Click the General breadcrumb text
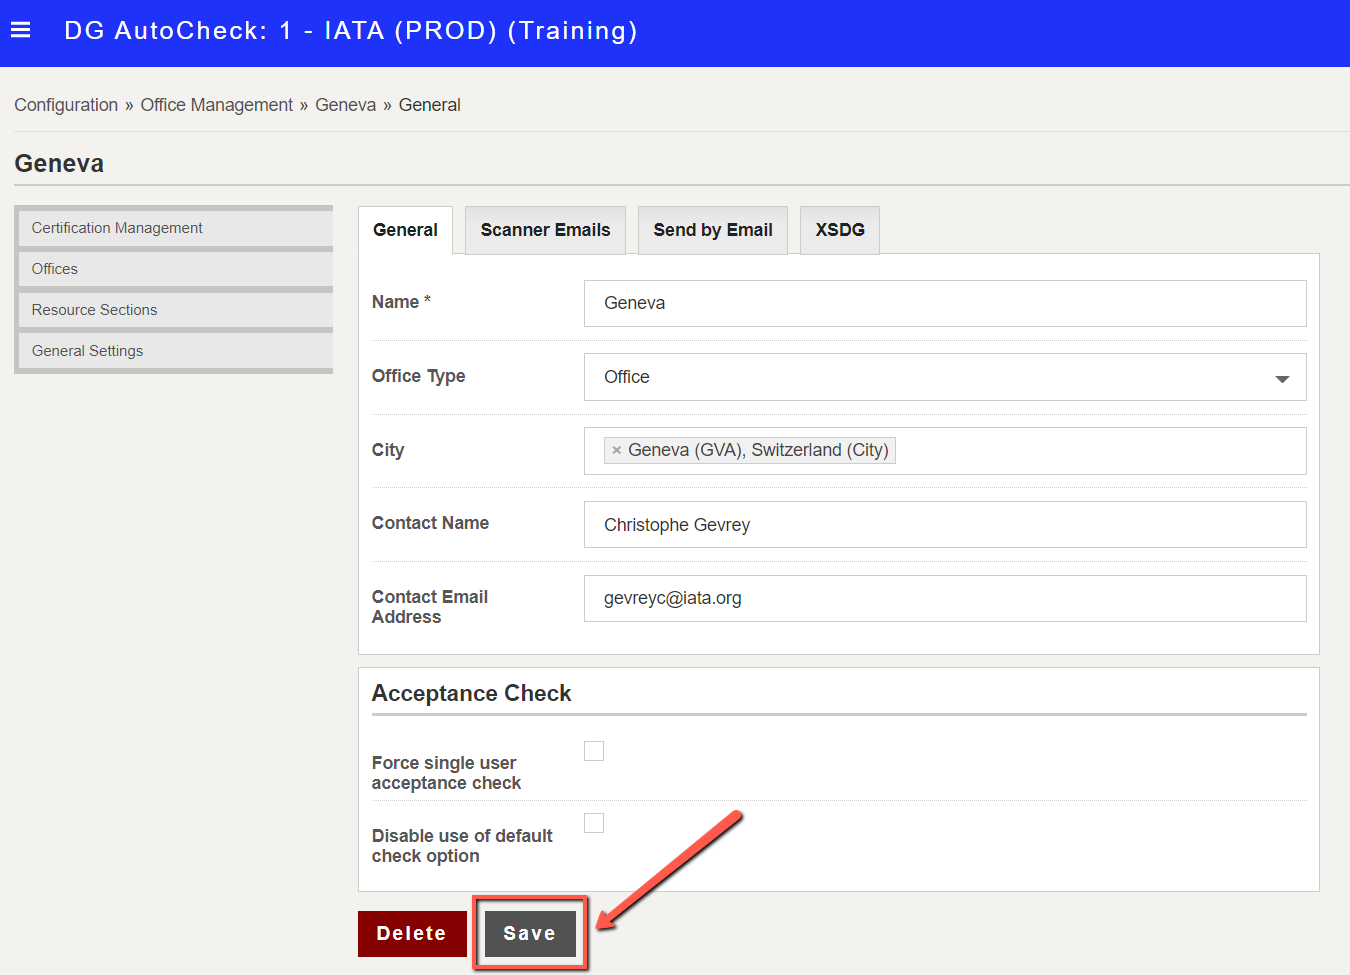The height and width of the screenshot is (975, 1350). (430, 105)
